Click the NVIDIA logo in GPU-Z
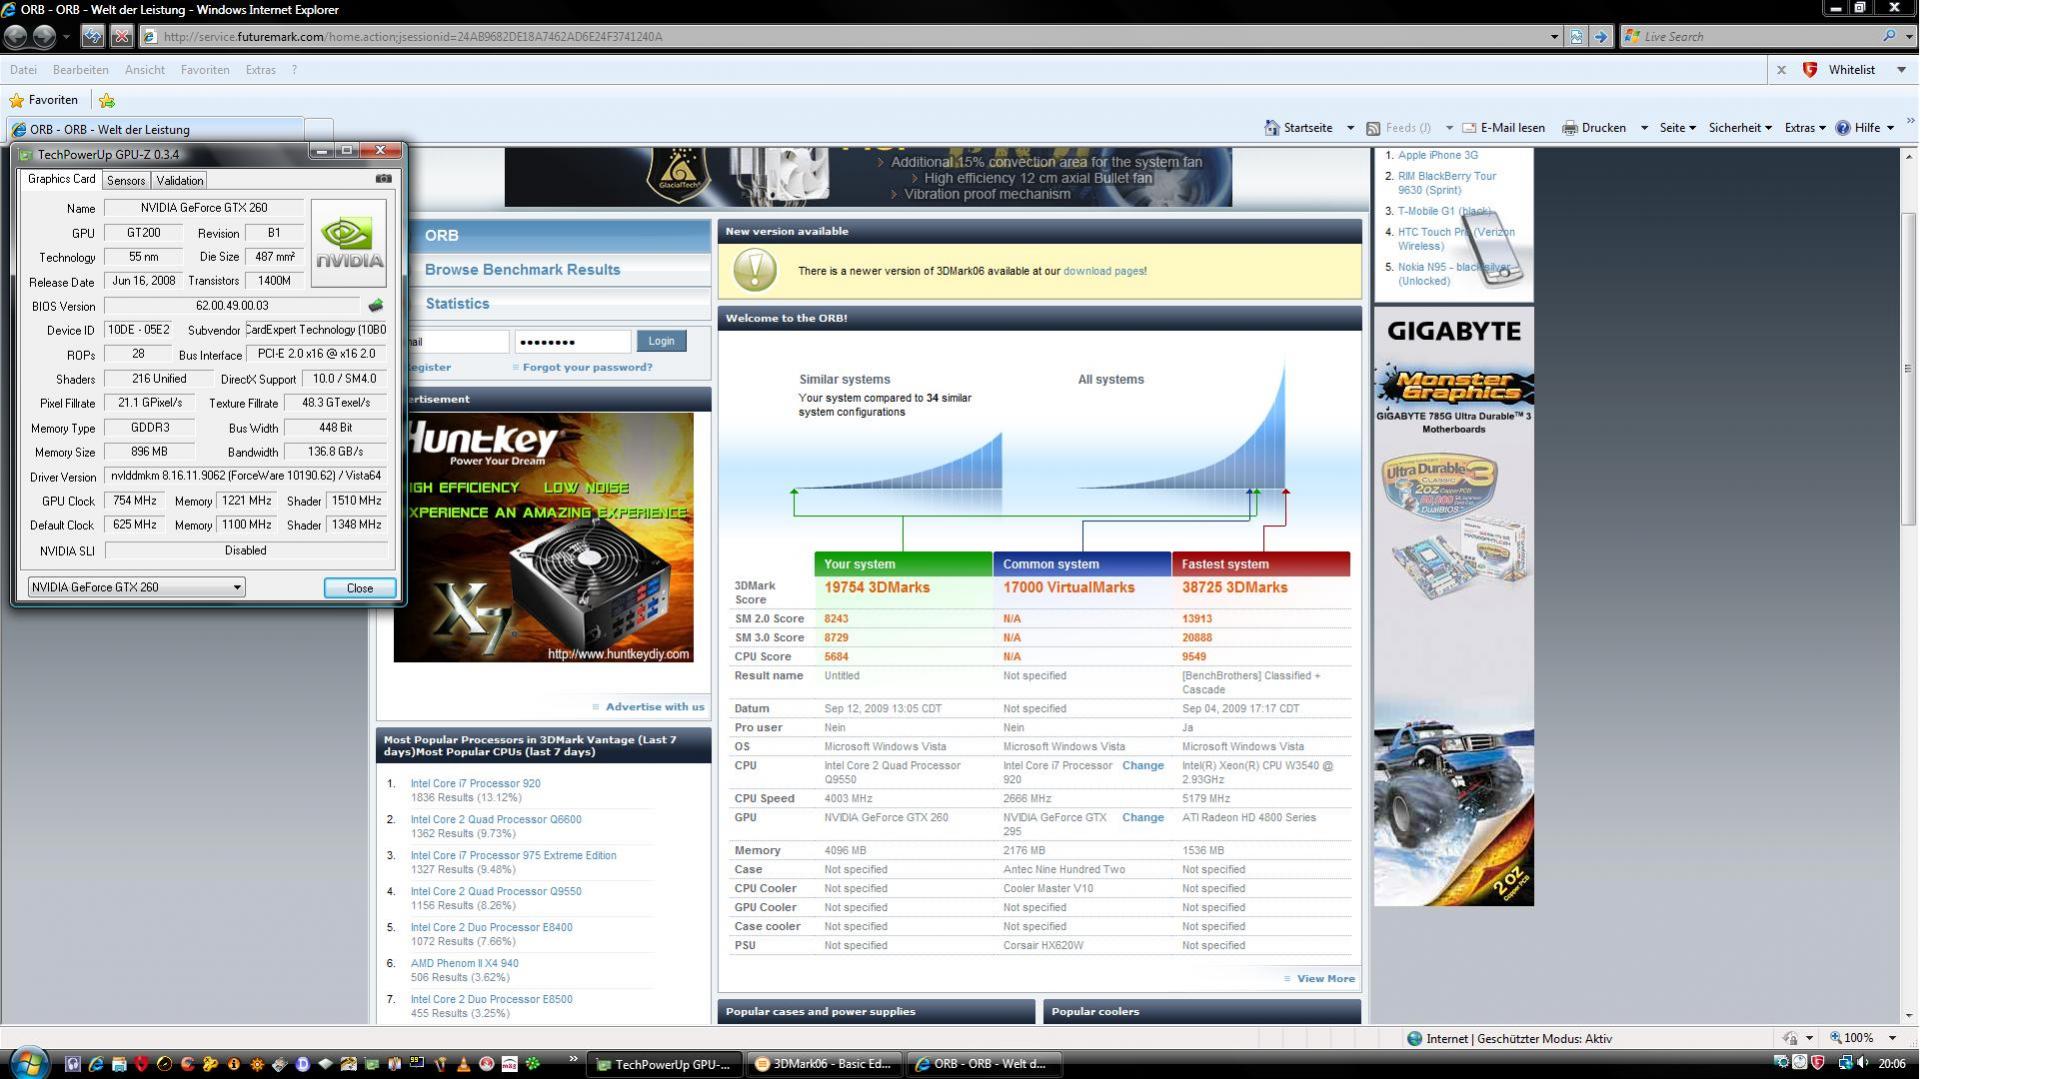2046x1079 pixels. (x=349, y=243)
